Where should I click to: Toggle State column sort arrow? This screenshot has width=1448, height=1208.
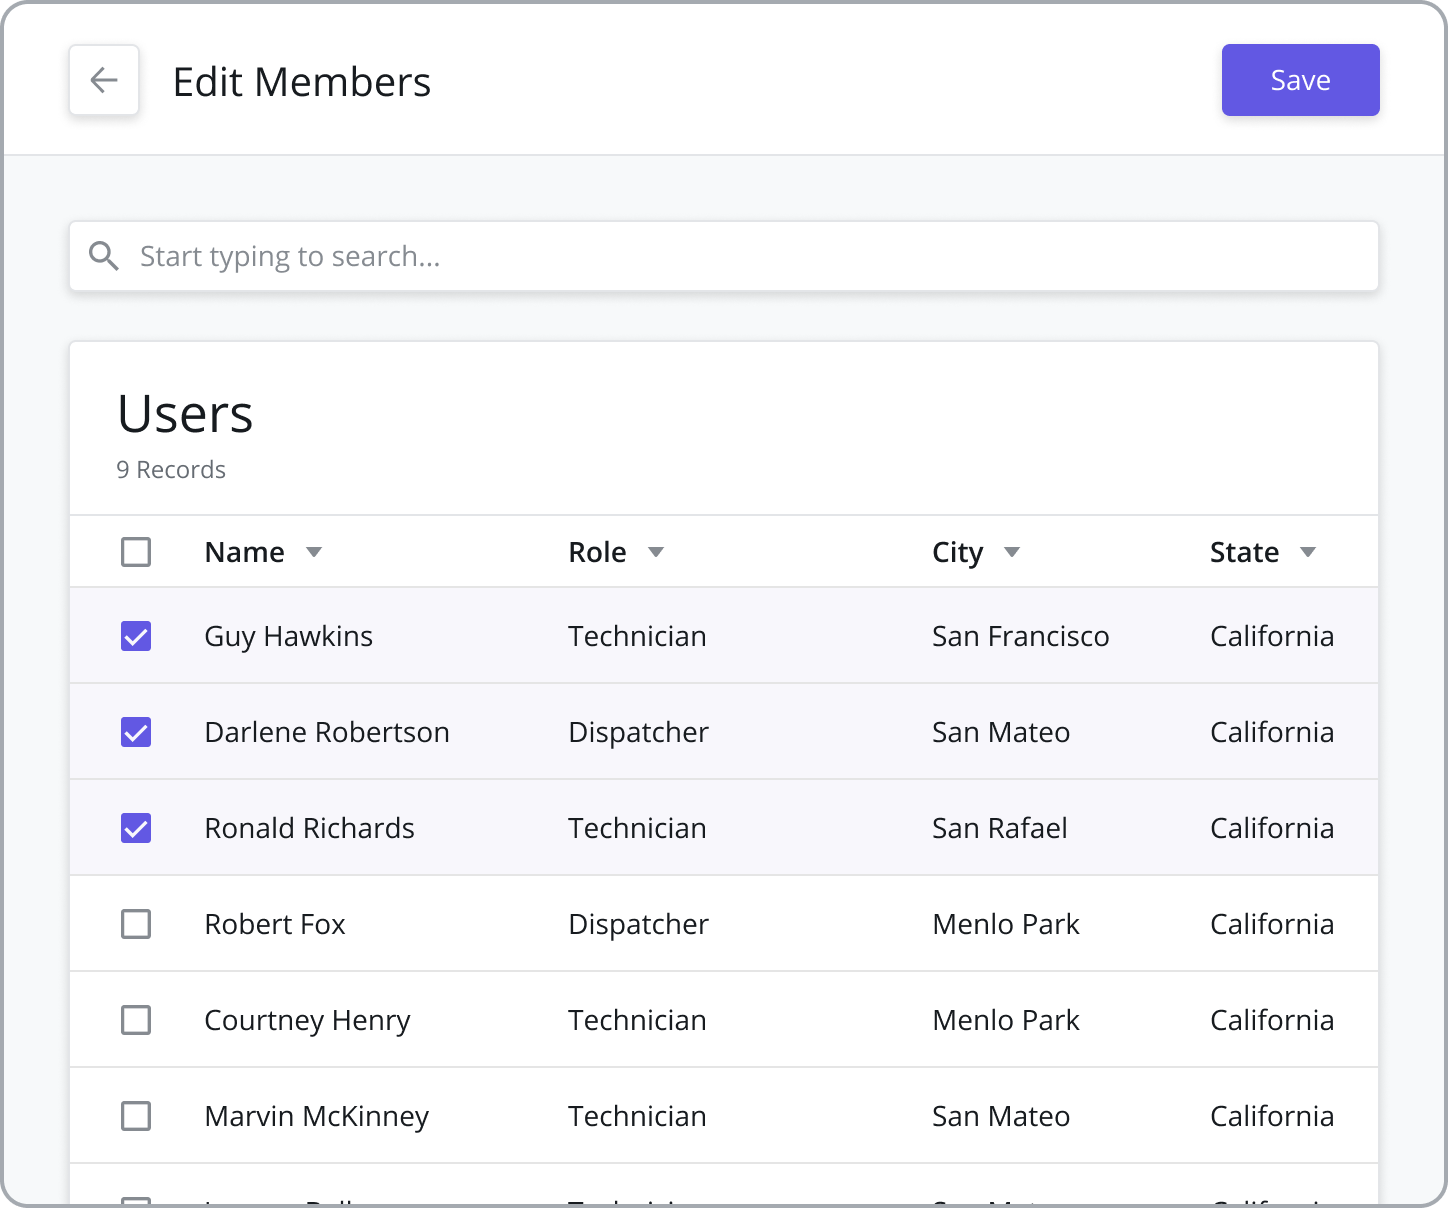1308,552
